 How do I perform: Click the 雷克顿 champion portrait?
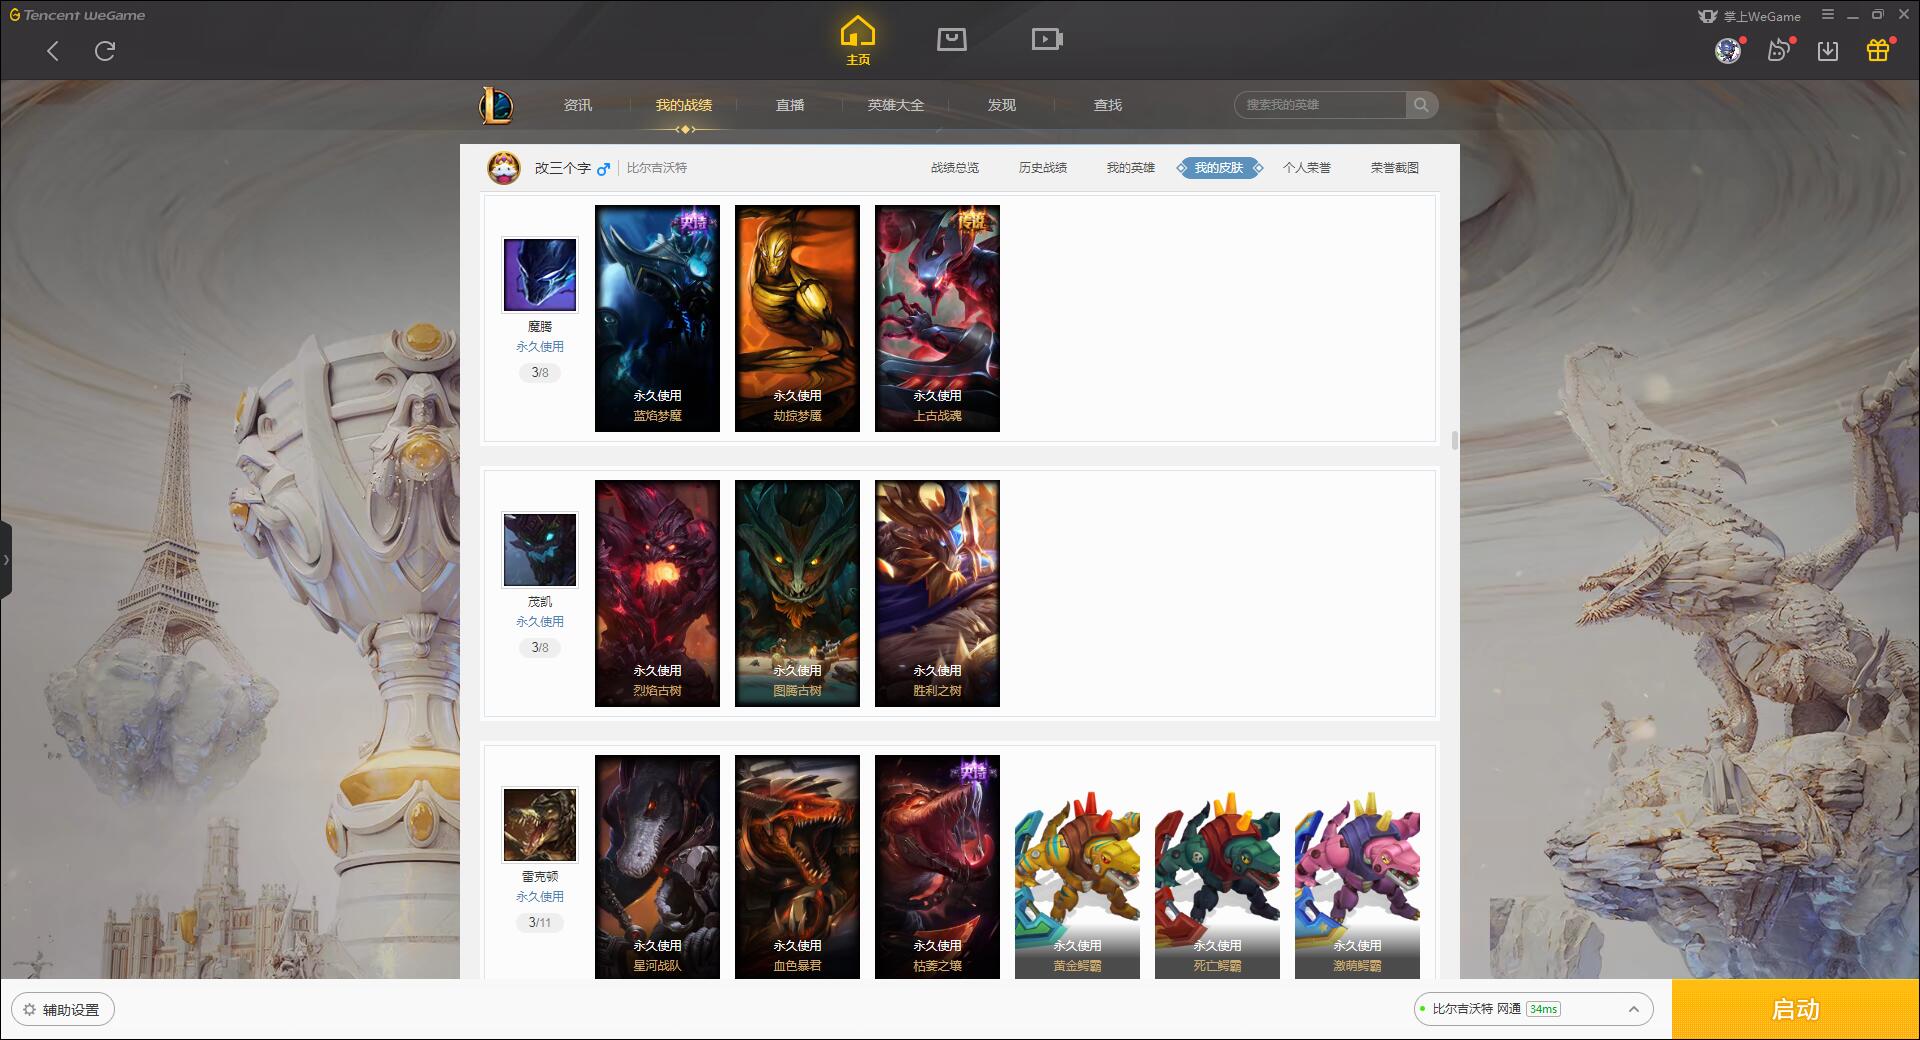point(540,825)
